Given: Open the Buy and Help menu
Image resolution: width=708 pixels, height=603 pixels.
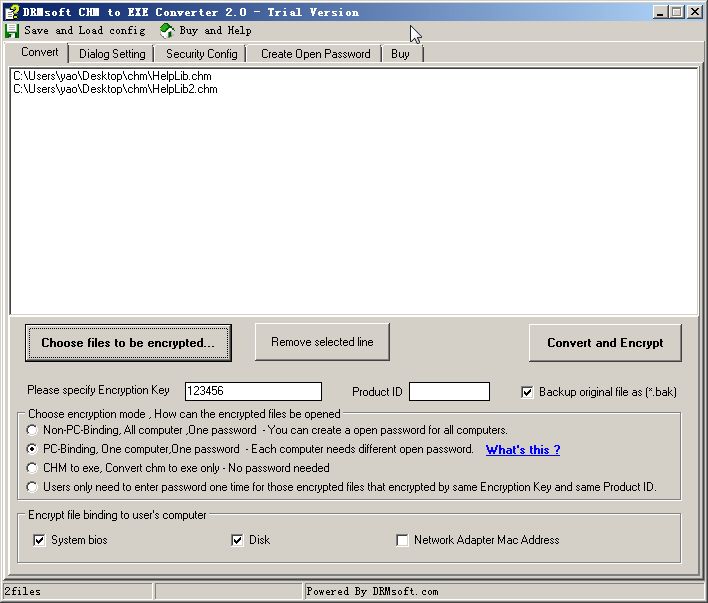Looking at the screenshot, I should click(215, 30).
